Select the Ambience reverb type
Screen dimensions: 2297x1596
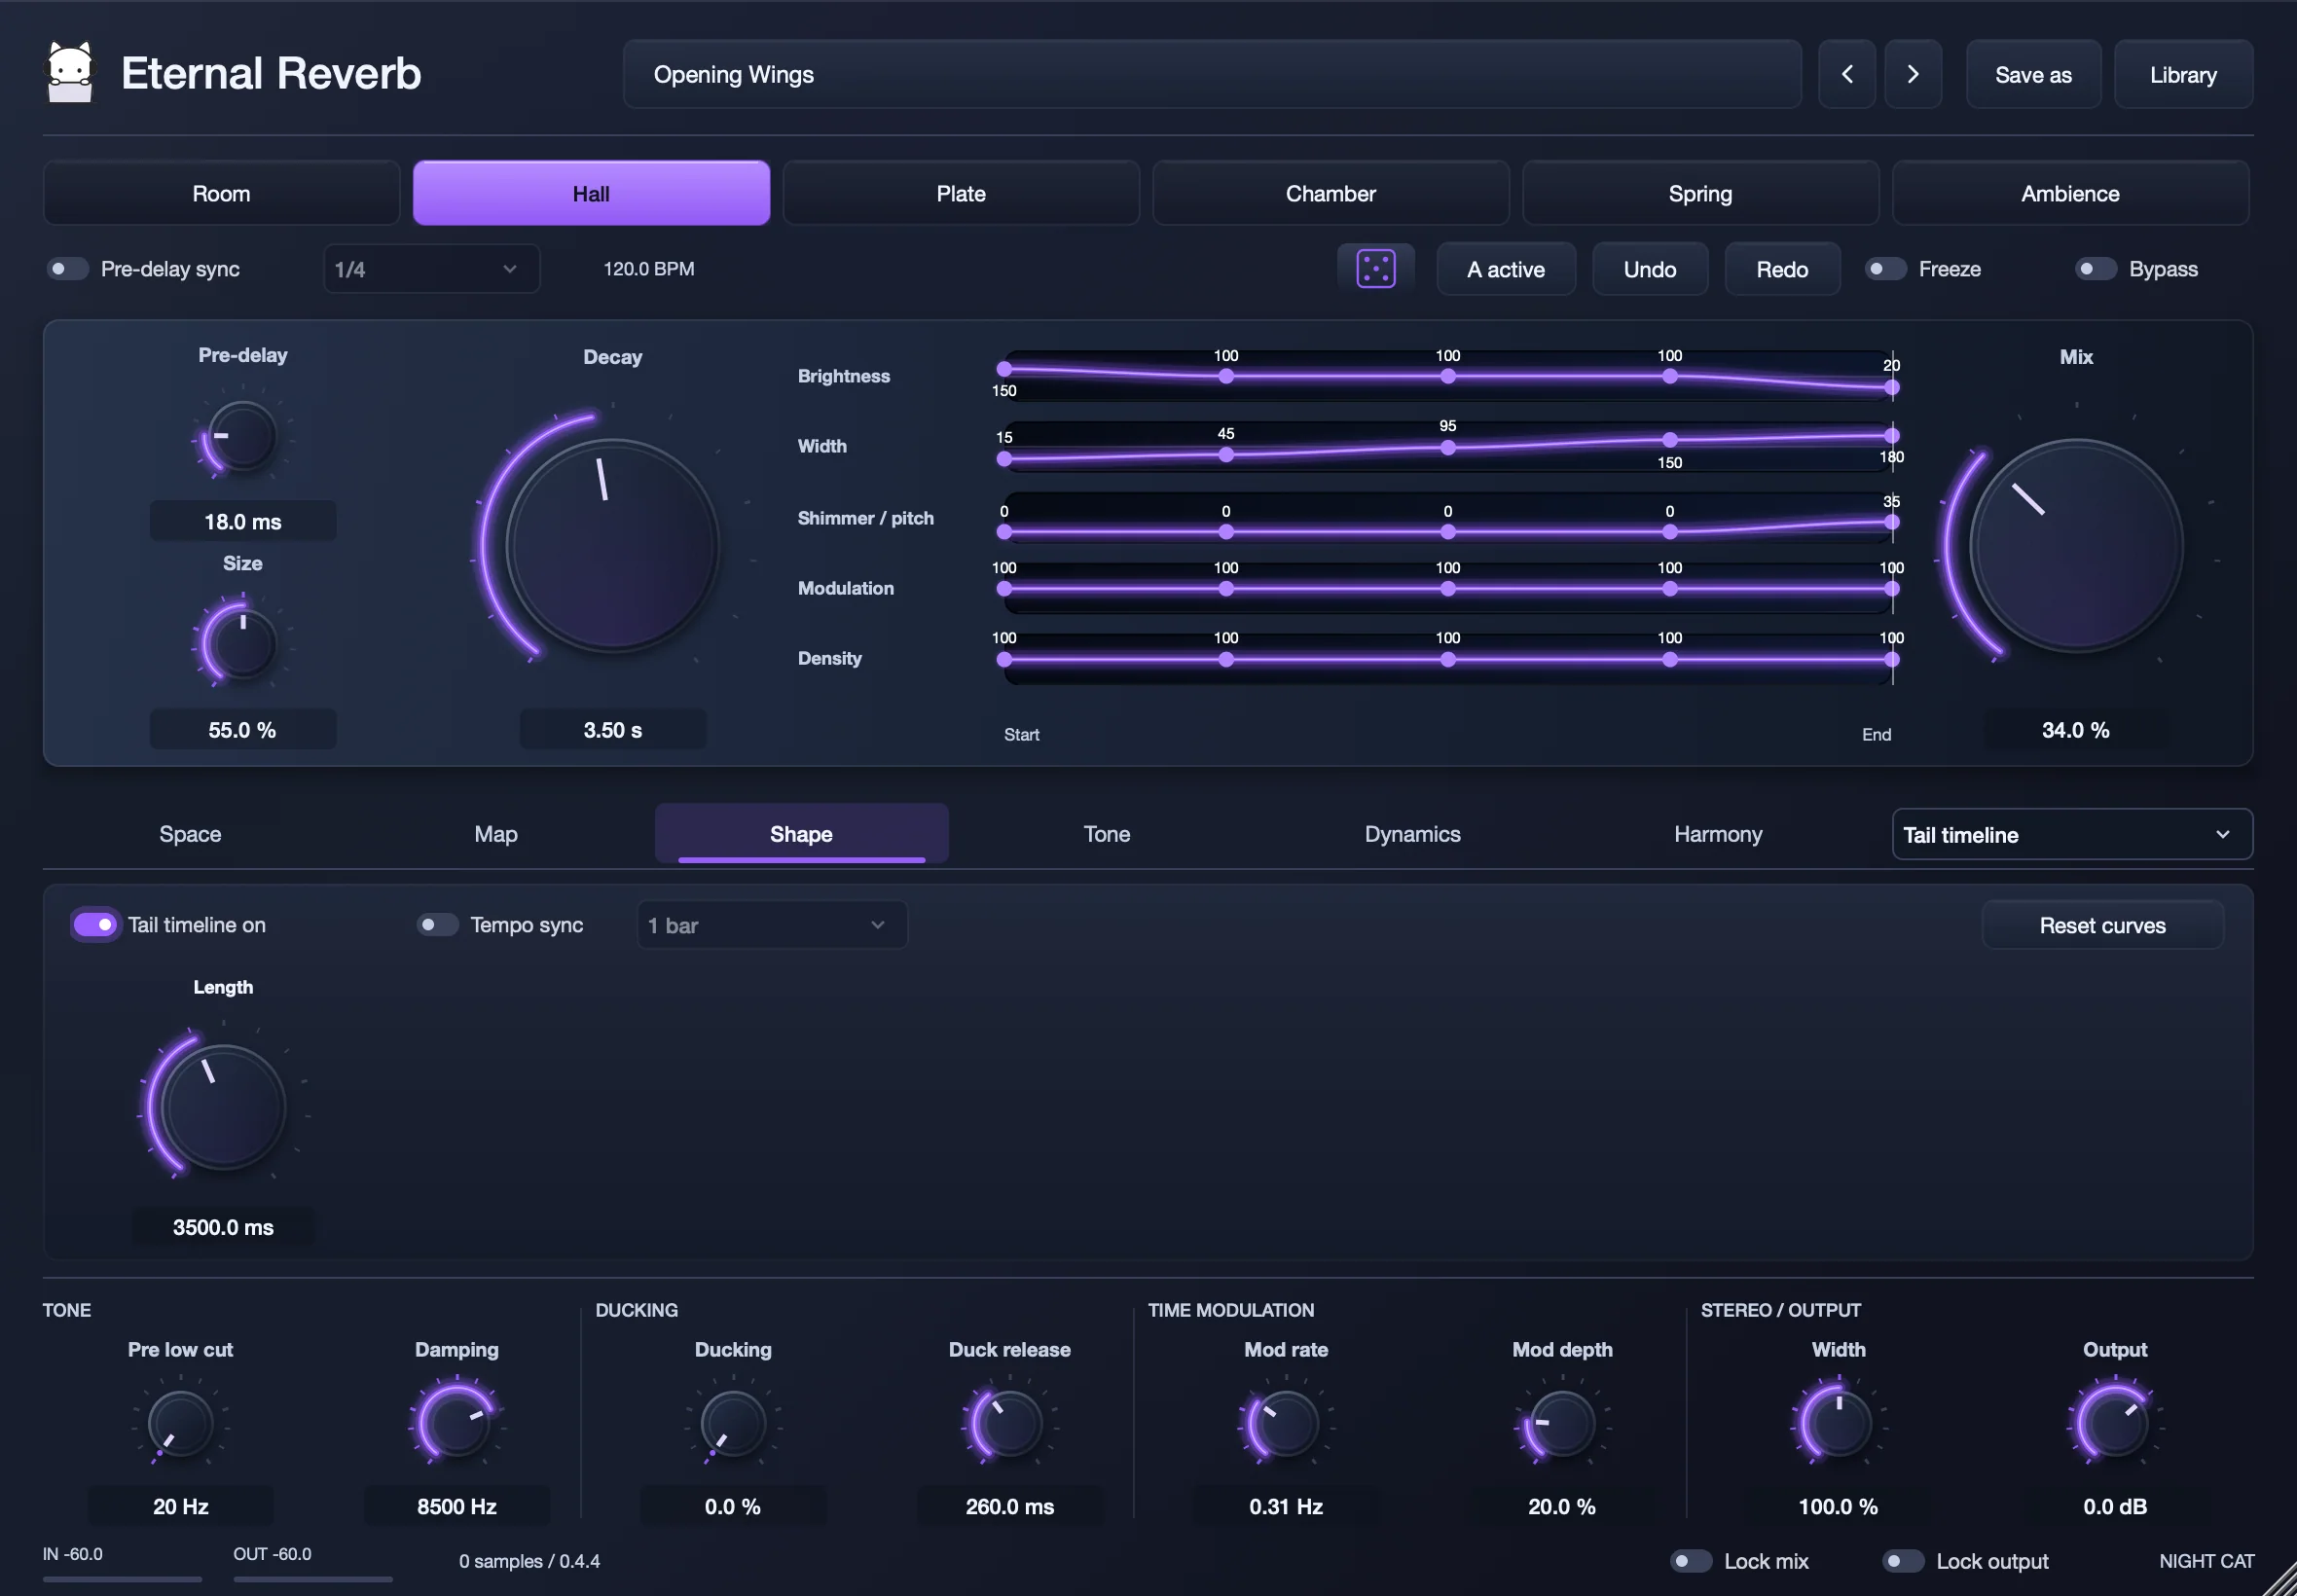point(2070,194)
